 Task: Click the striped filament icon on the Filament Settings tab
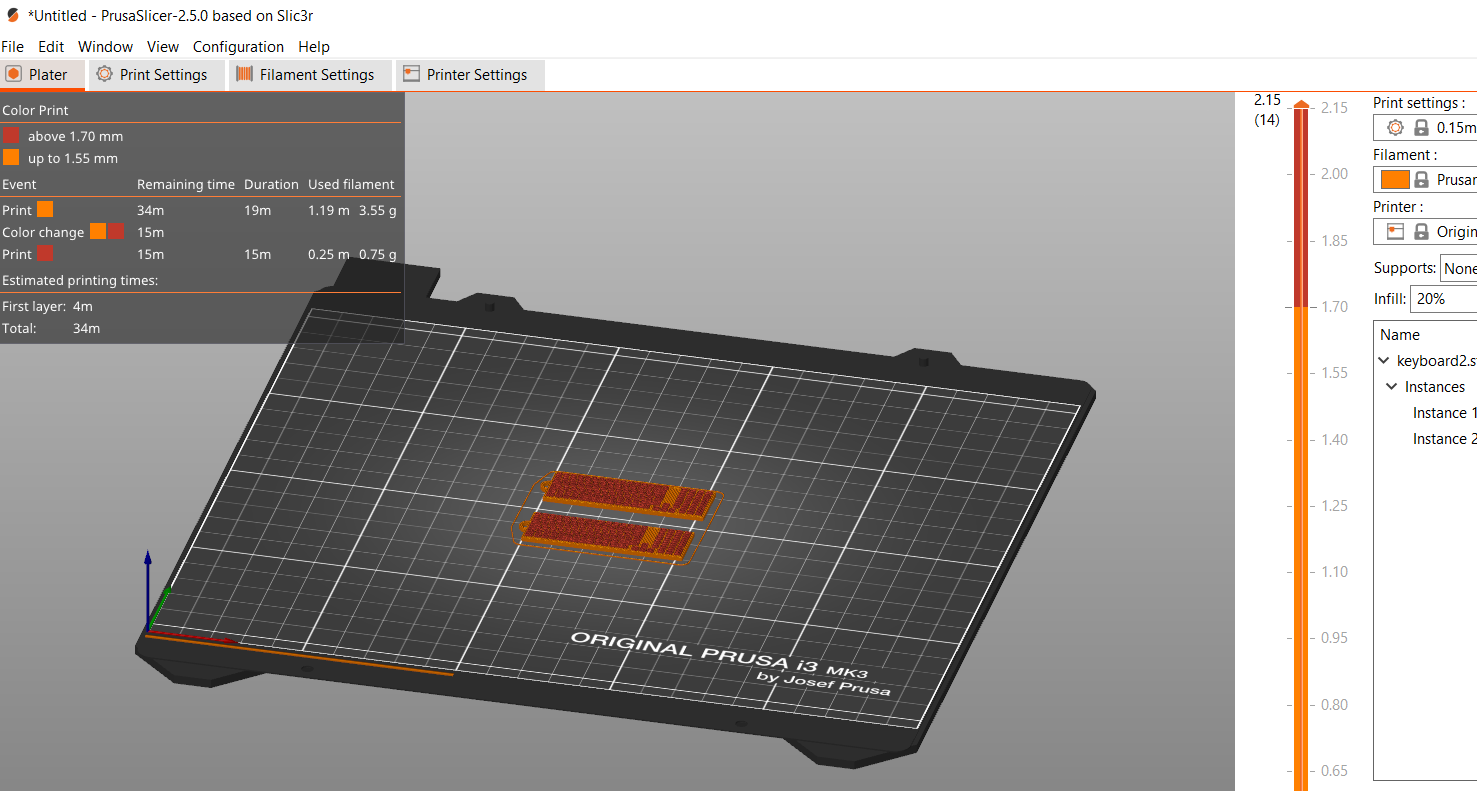(242, 74)
